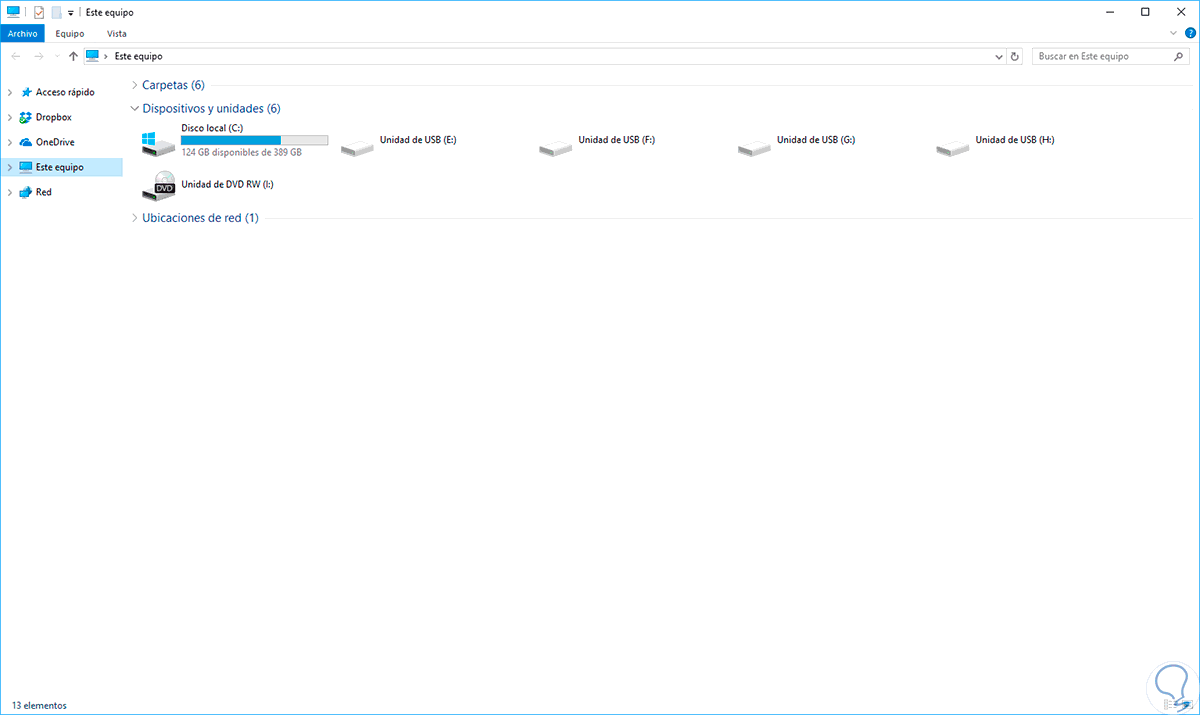Image resolution: width=1200 pixels, height=715 pixels.
Task: Maximize the Este equipo window
Action: (1145, 12)
